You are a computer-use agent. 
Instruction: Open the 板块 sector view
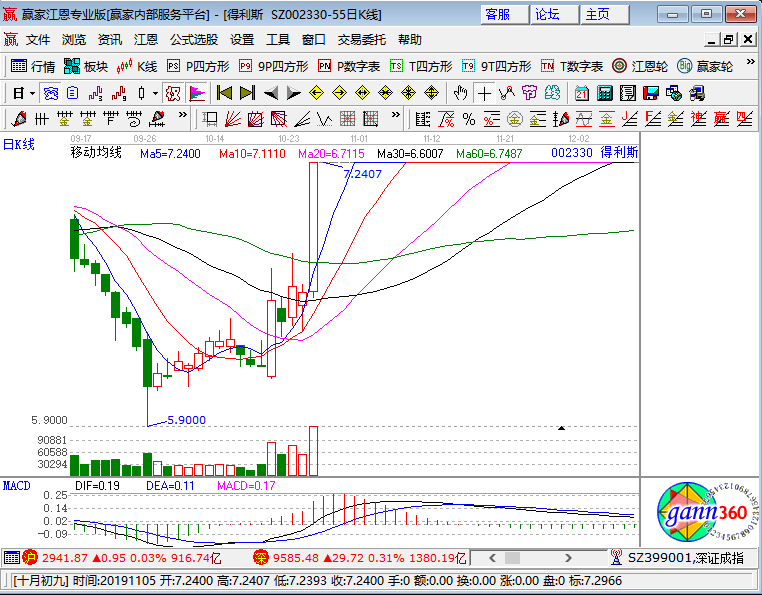(86, 66)
